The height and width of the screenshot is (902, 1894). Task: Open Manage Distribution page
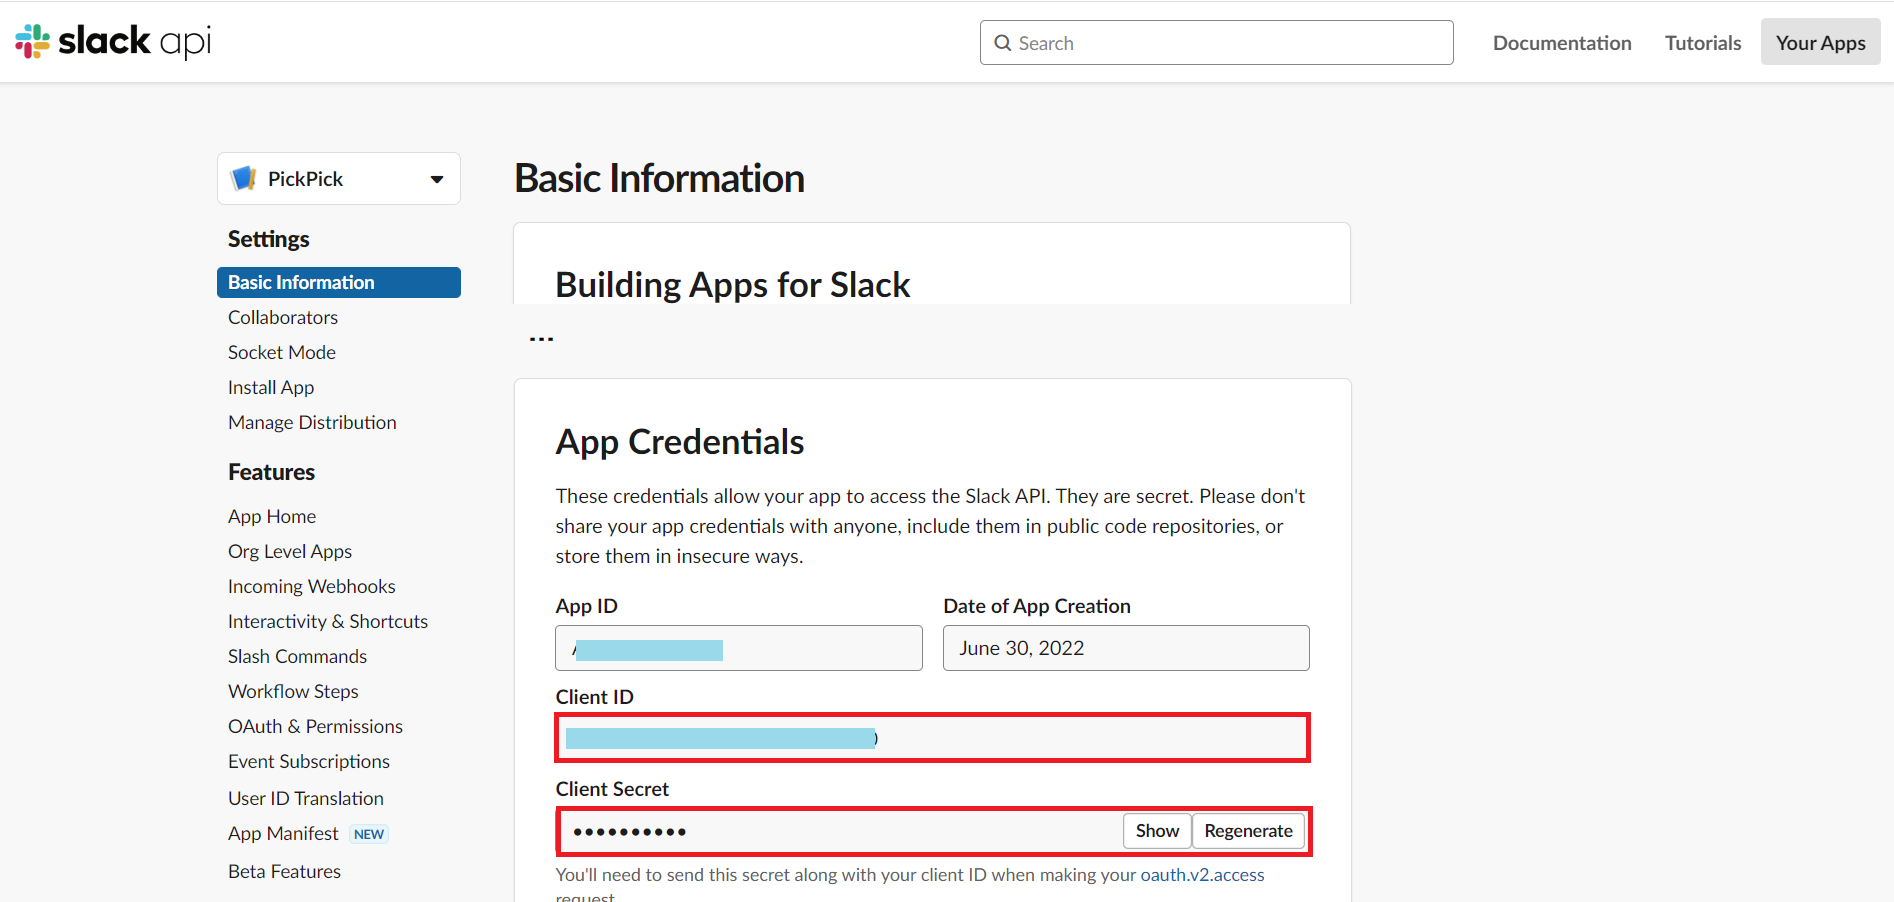312,422
